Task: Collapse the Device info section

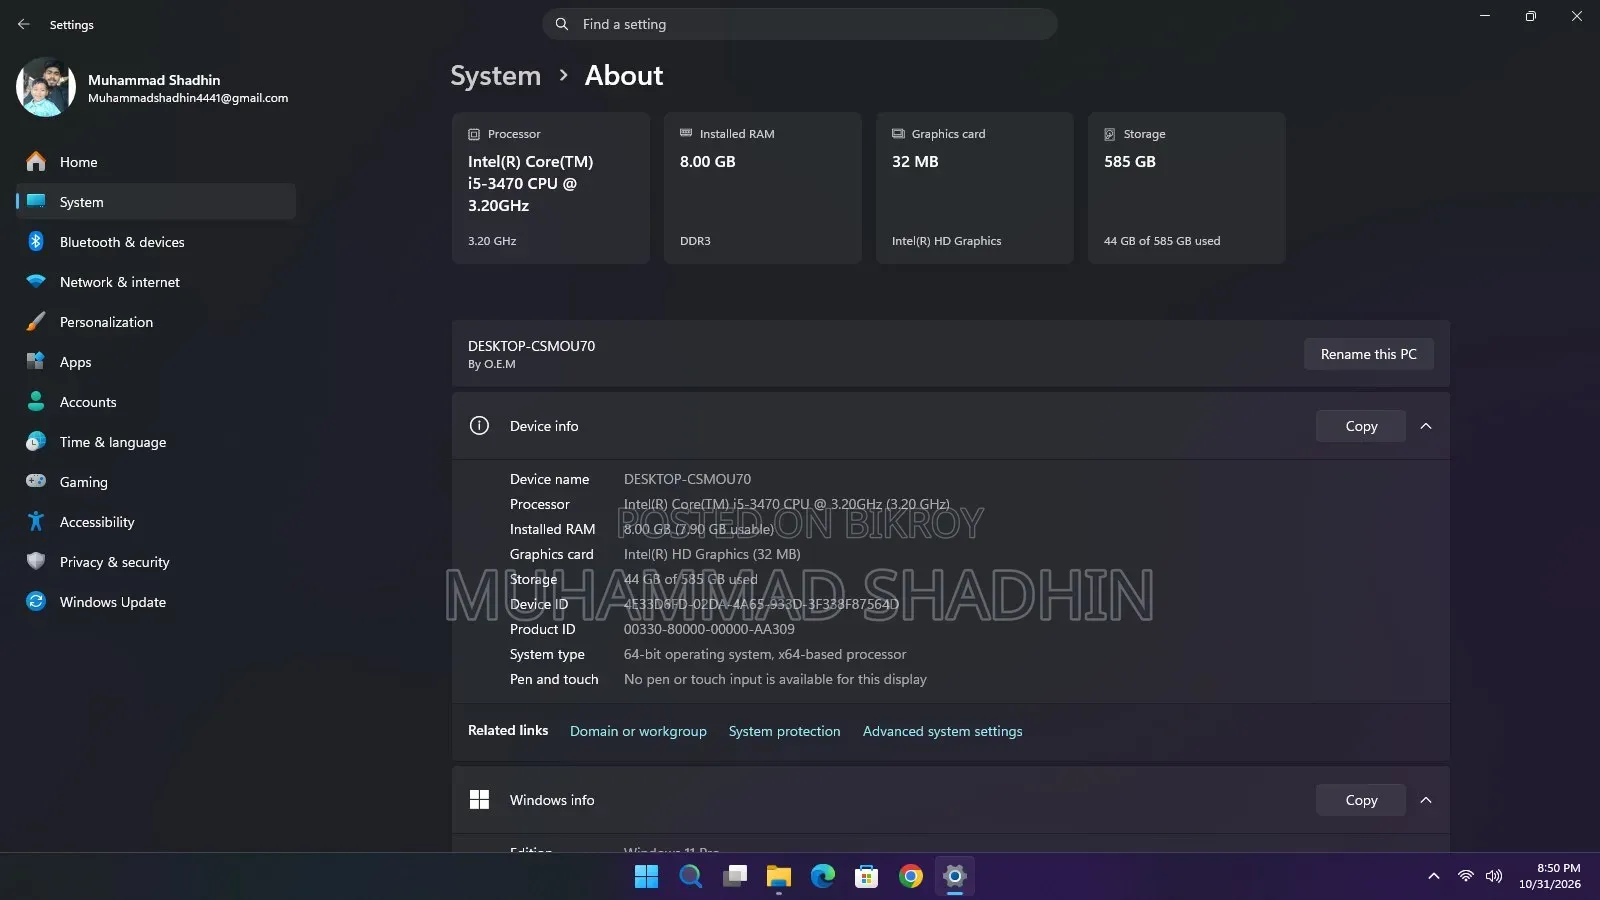Action: click(x=1426, y=426)
